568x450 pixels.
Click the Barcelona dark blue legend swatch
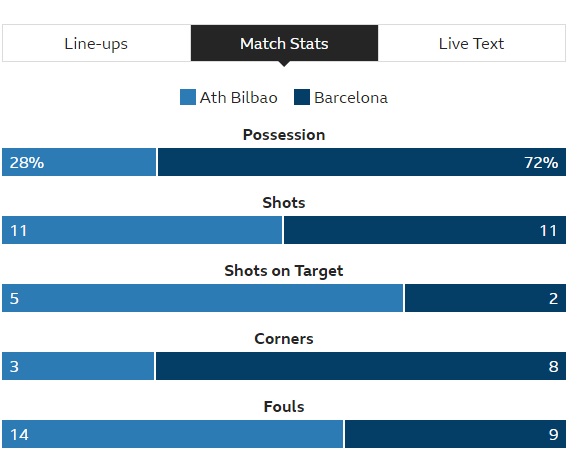pos(302,97)
